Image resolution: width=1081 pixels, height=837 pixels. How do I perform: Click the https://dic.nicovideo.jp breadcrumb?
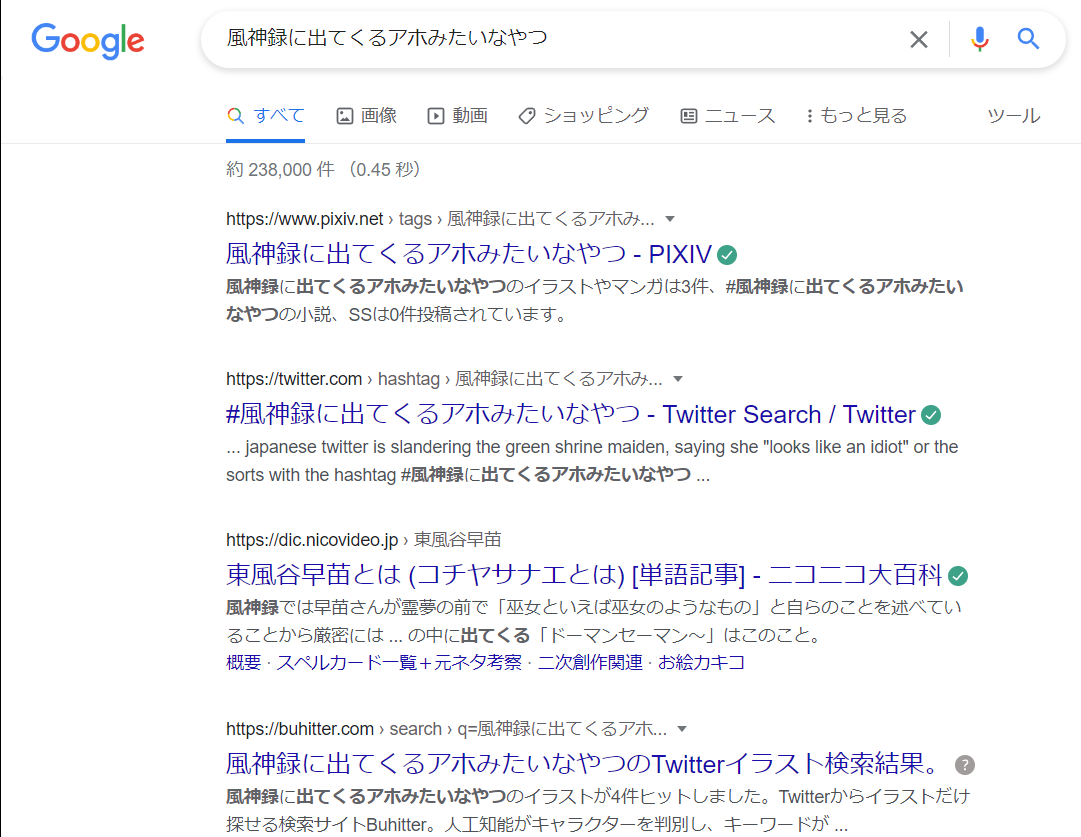pos(363,540)
